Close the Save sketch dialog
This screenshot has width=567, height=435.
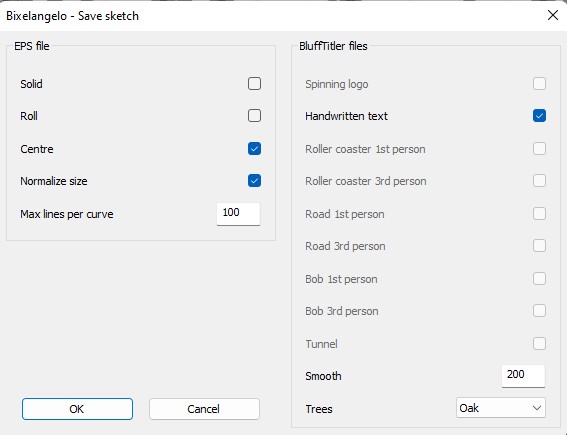[x=553, y=15]
